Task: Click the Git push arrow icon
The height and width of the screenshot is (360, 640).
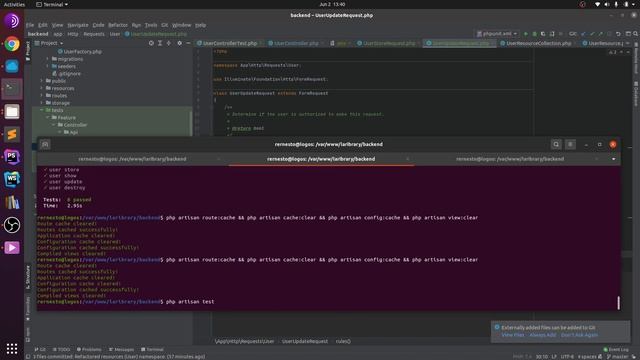Action: tap(600, 34)
